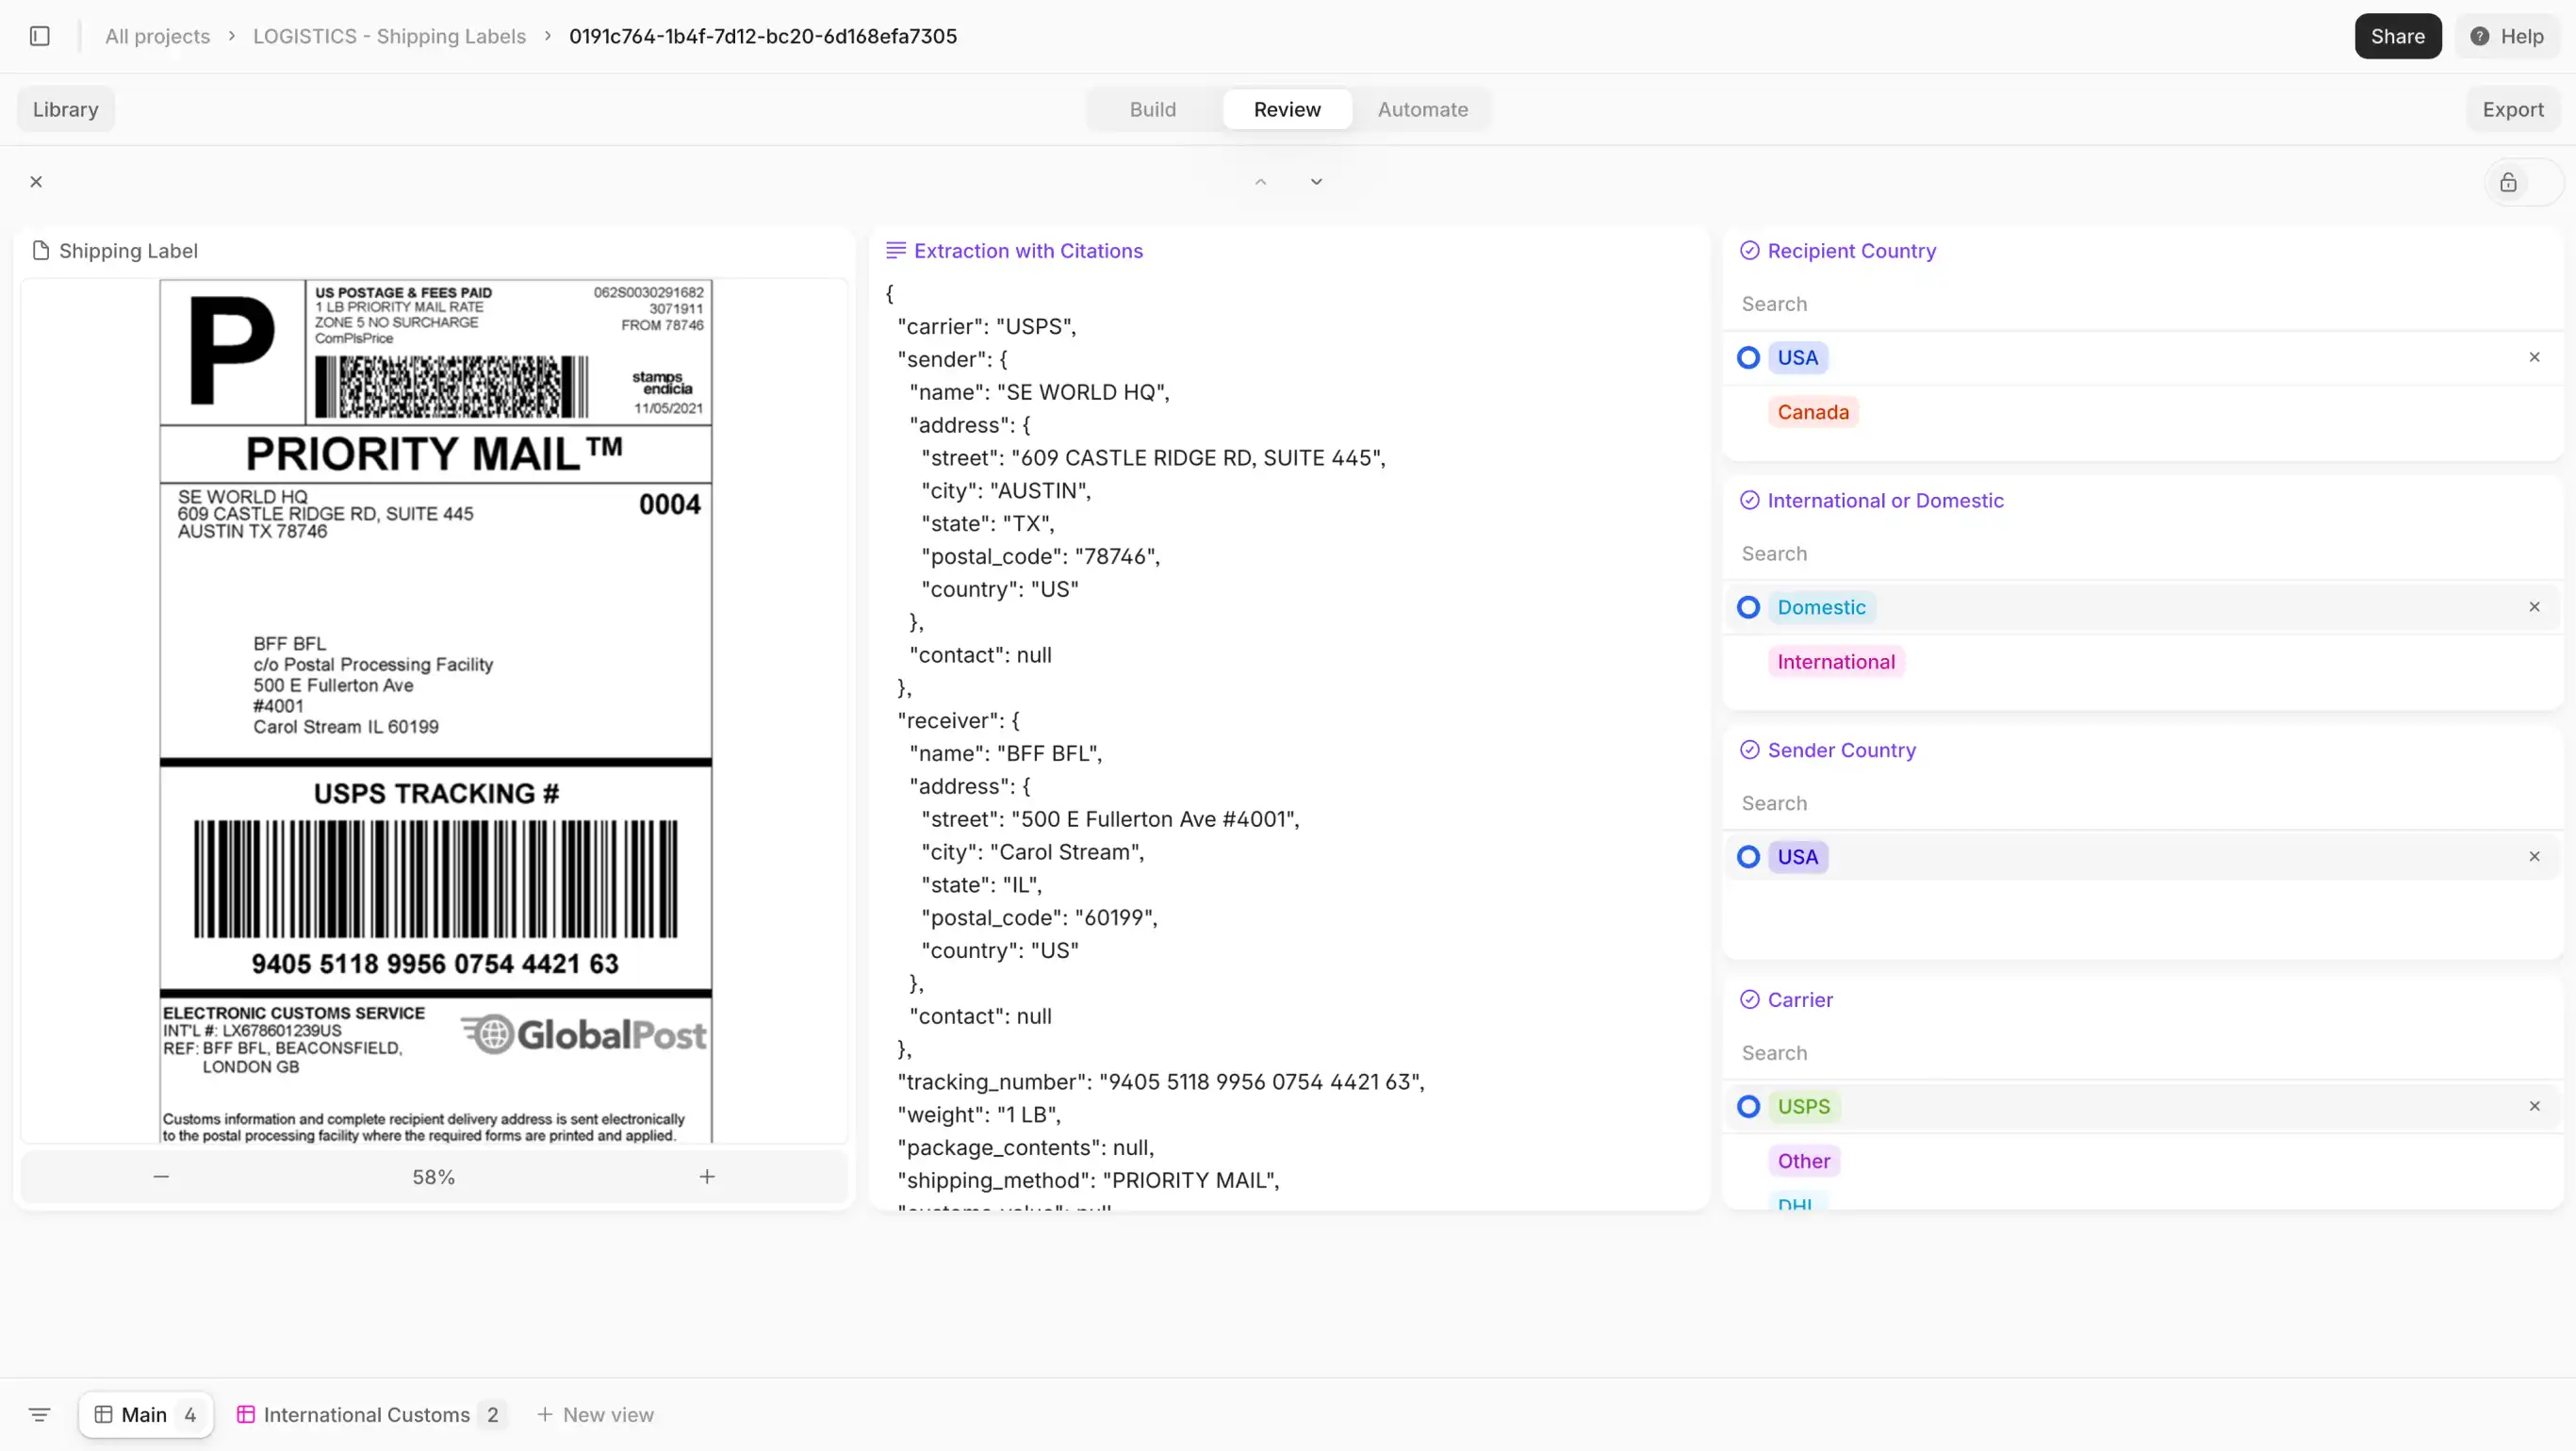Focus the Carrier search field
The width and height of the screenshot is (2576, 1451).
[x=2142, y=1053]
